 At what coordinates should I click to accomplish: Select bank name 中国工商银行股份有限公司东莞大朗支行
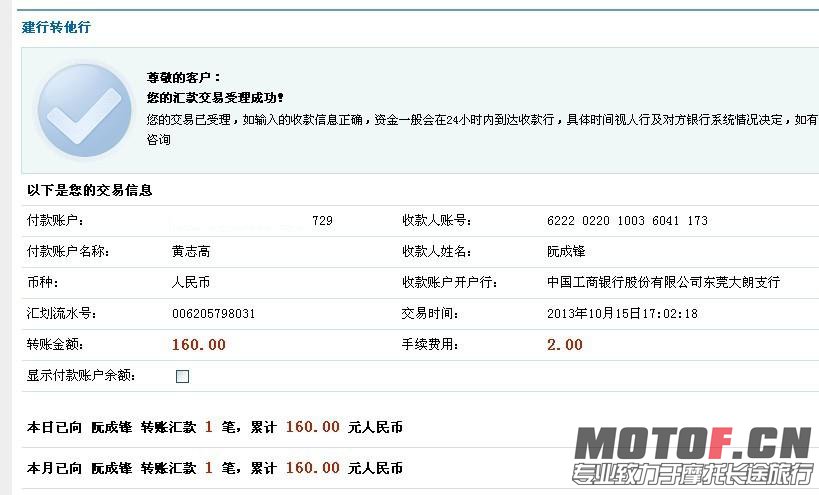663,282
